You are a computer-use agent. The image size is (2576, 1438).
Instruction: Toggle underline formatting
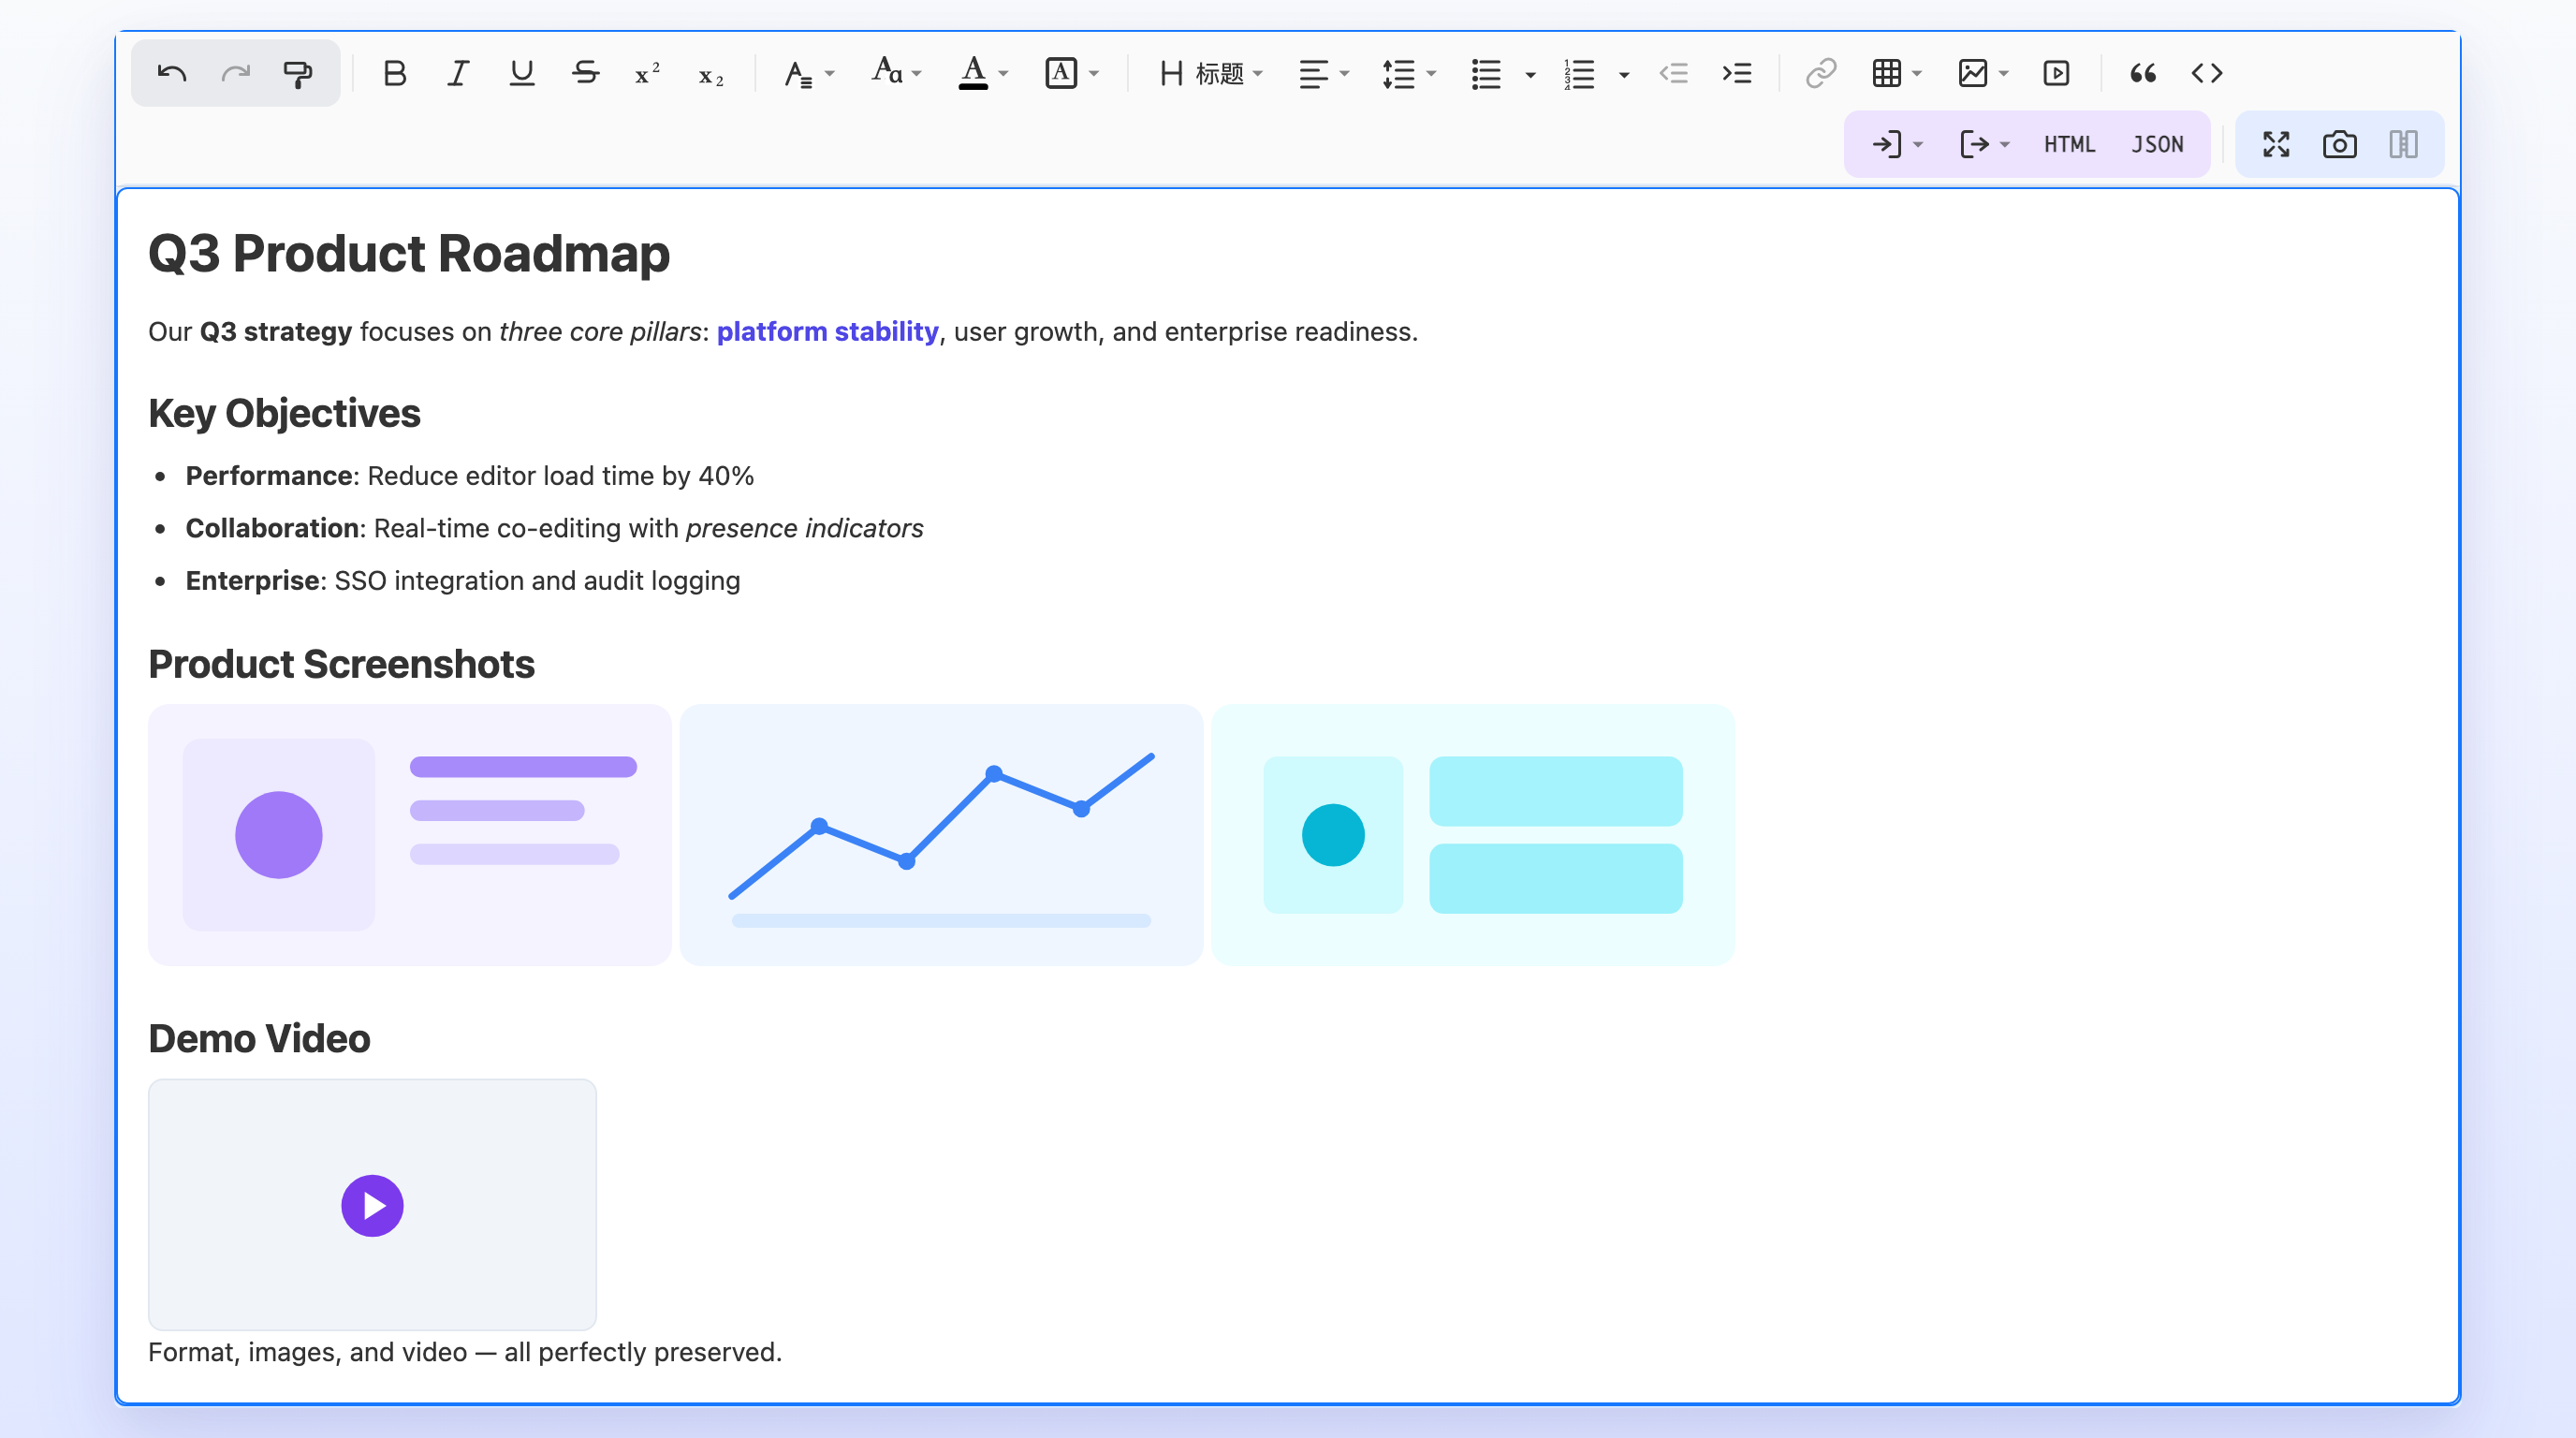coord(522,73)
